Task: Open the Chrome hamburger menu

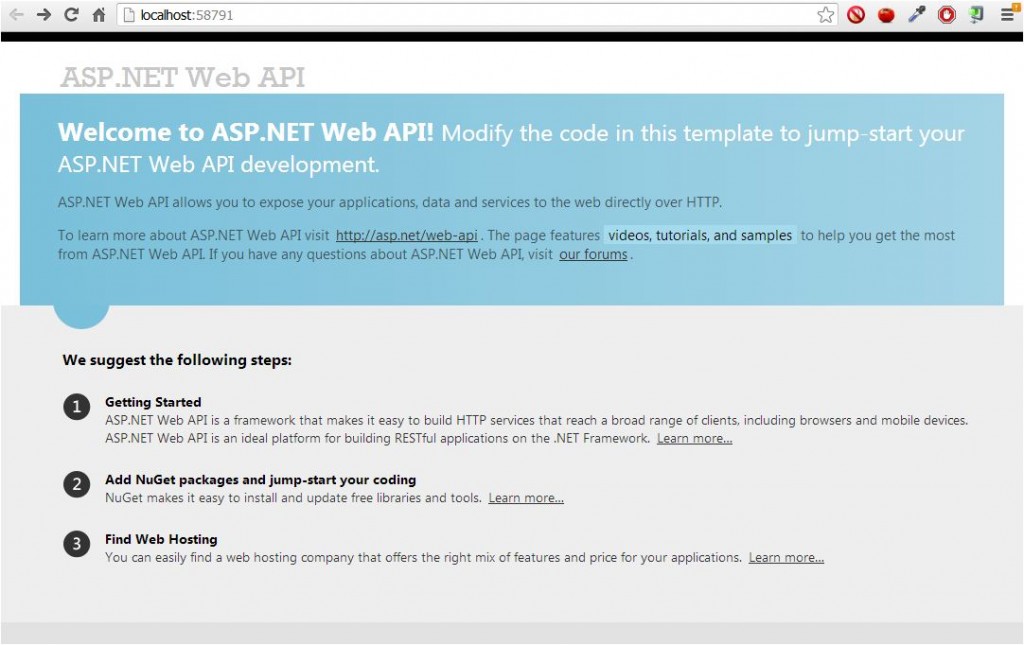Action: [x=1008, y=14]
